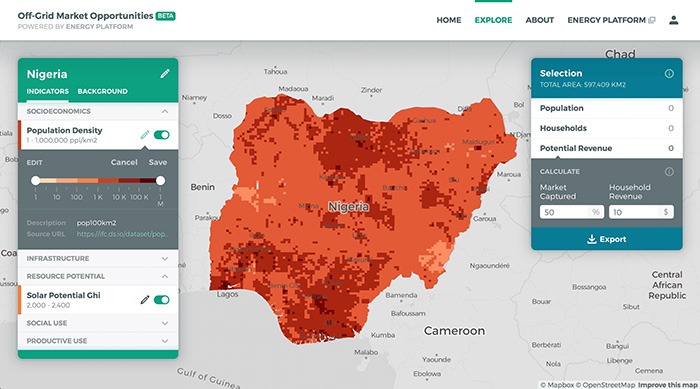Collapse the Socioeconomics section
This screenshot has width=700, height=389.
click(x=165, y=111)
